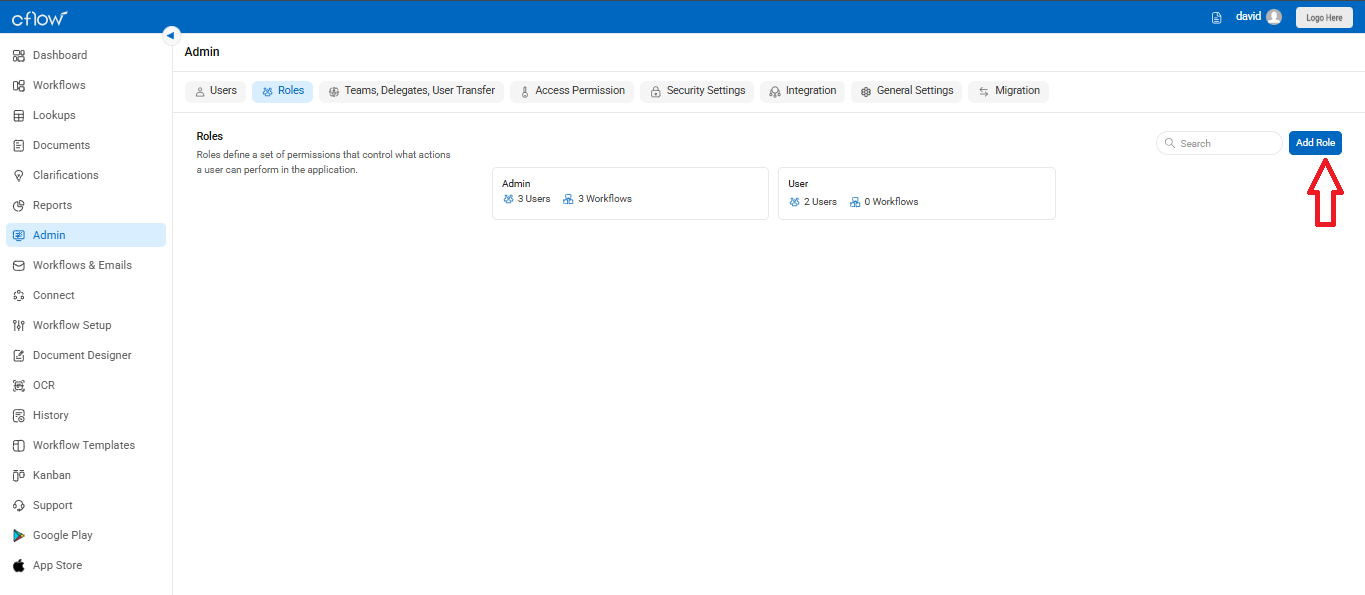
Task: Select the OCR menu item
Action: tap(86, 385)
